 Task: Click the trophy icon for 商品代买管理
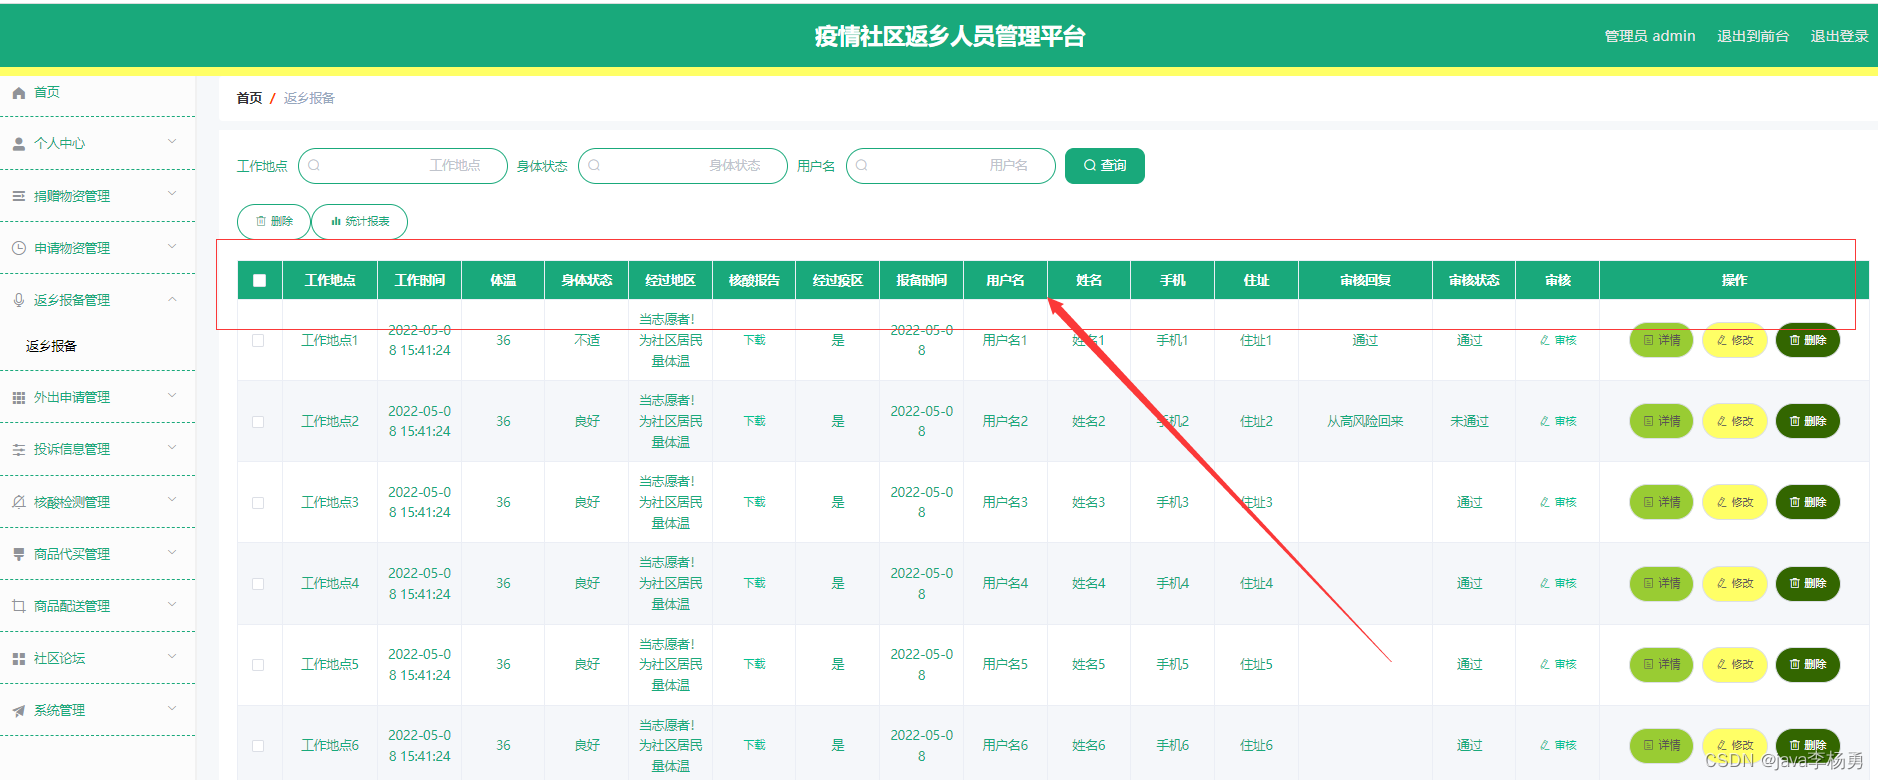tap(19, 554)
